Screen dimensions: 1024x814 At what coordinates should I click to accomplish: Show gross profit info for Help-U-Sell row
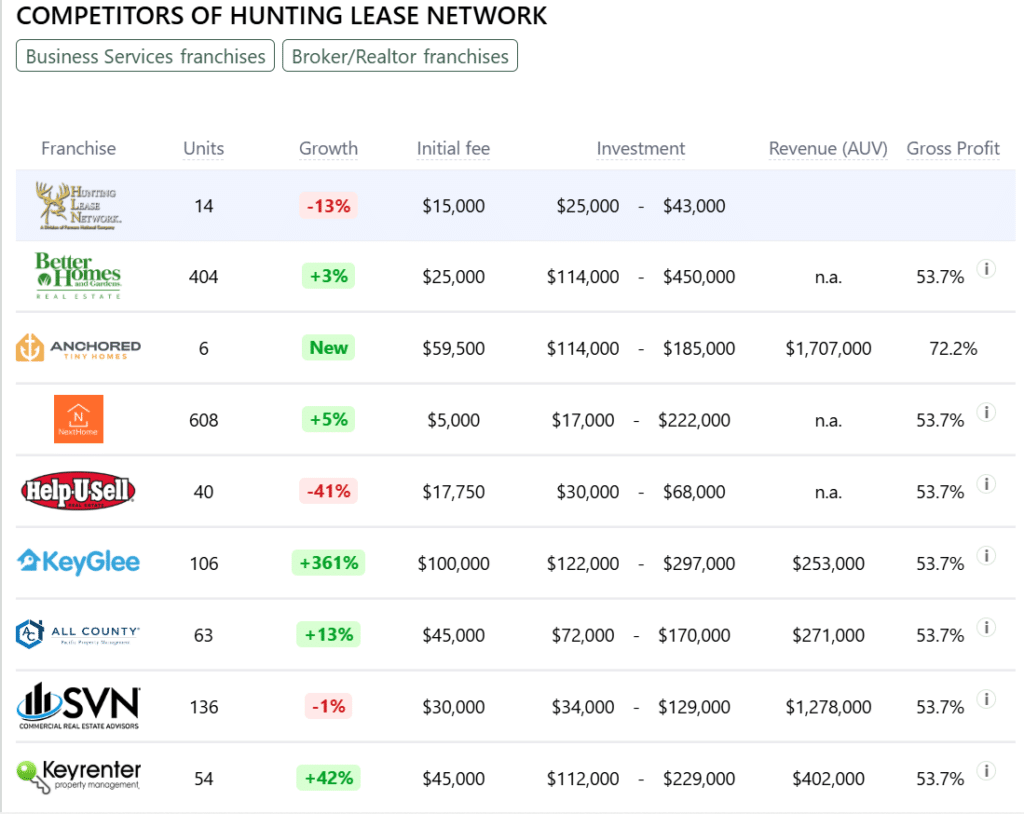pyautogui.click(x=986, y=484)
